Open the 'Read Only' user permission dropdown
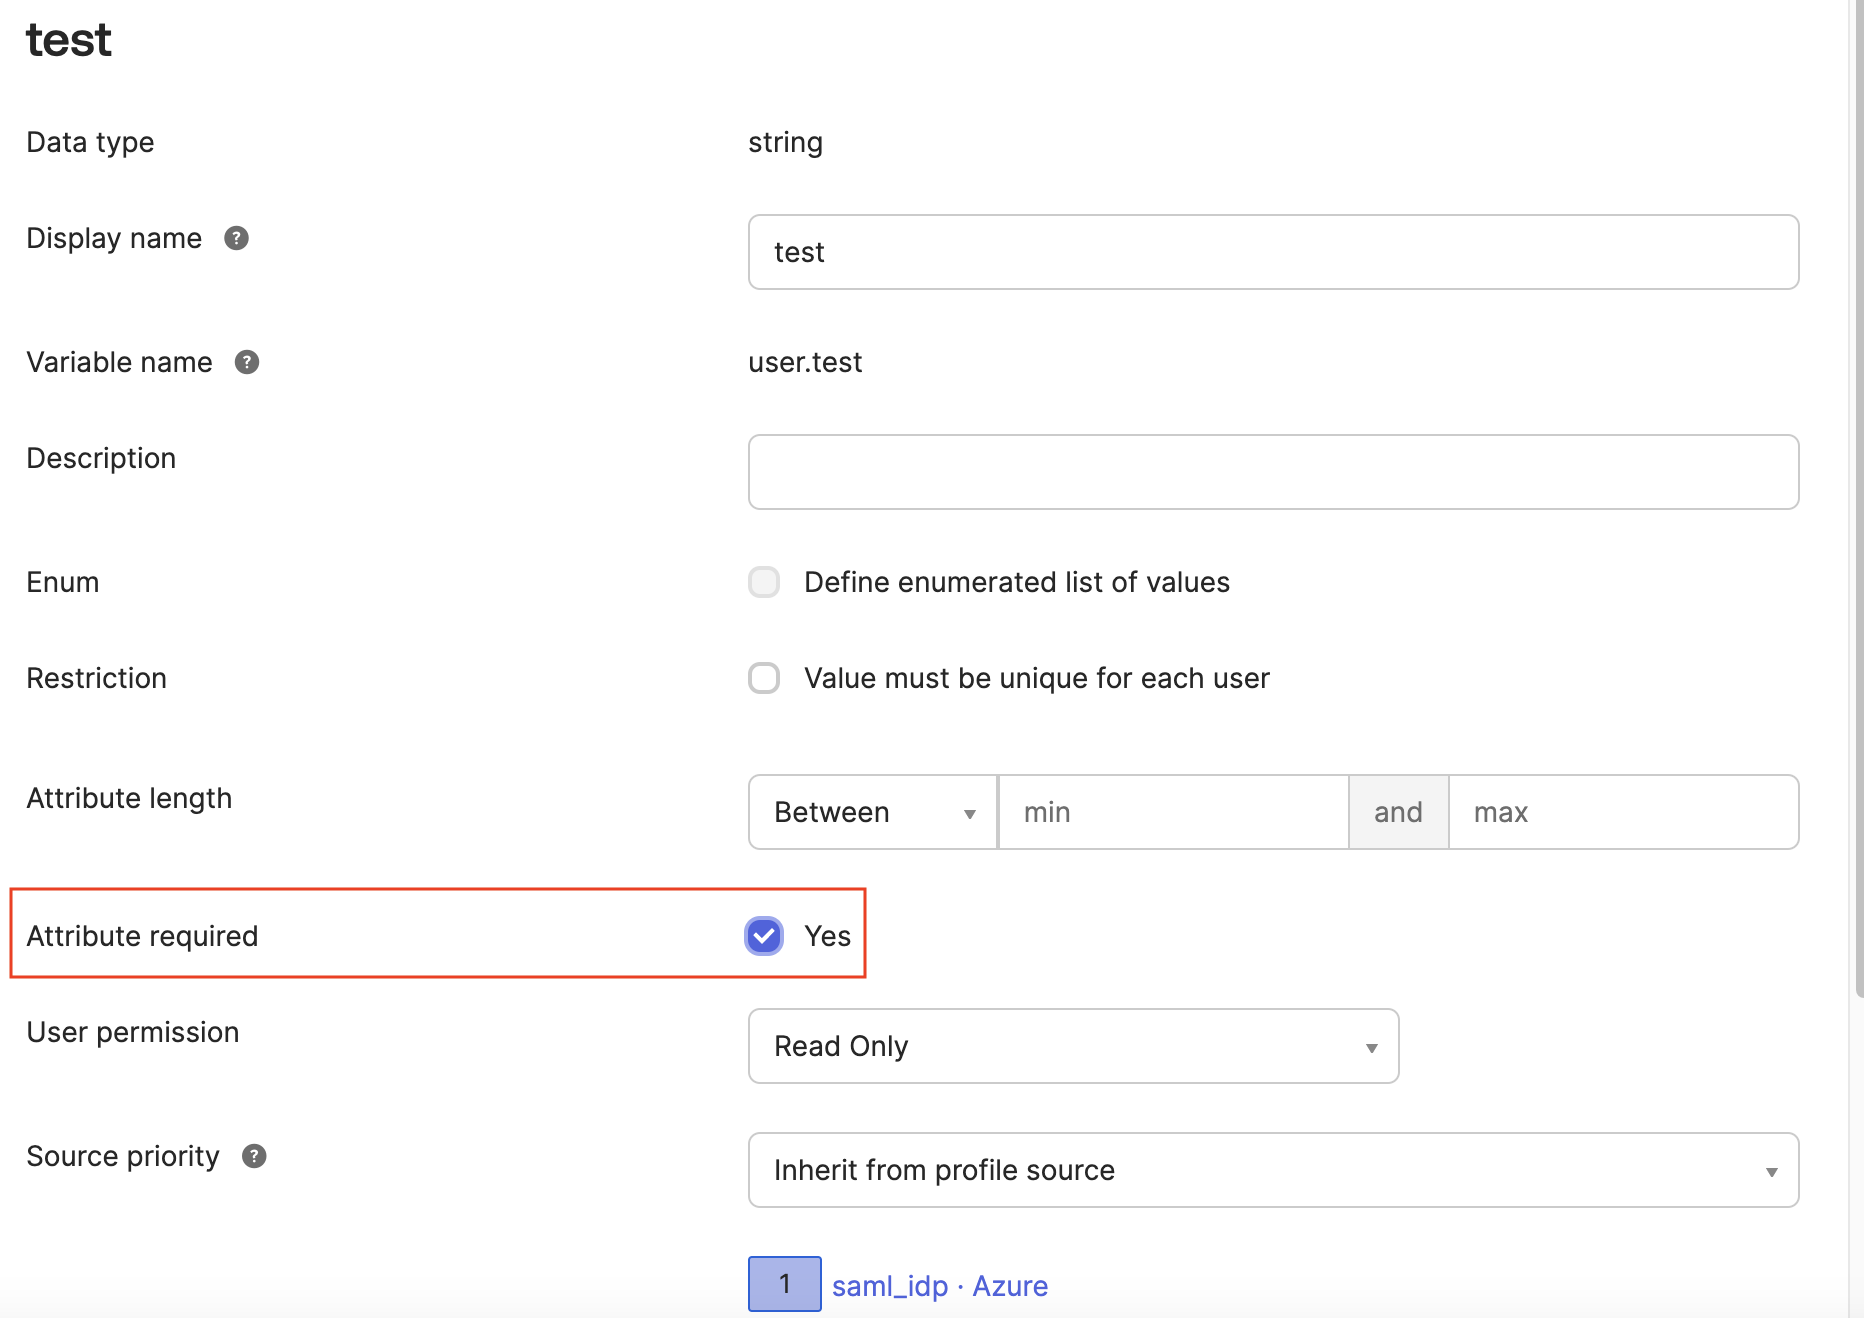 (1072, 1046)
